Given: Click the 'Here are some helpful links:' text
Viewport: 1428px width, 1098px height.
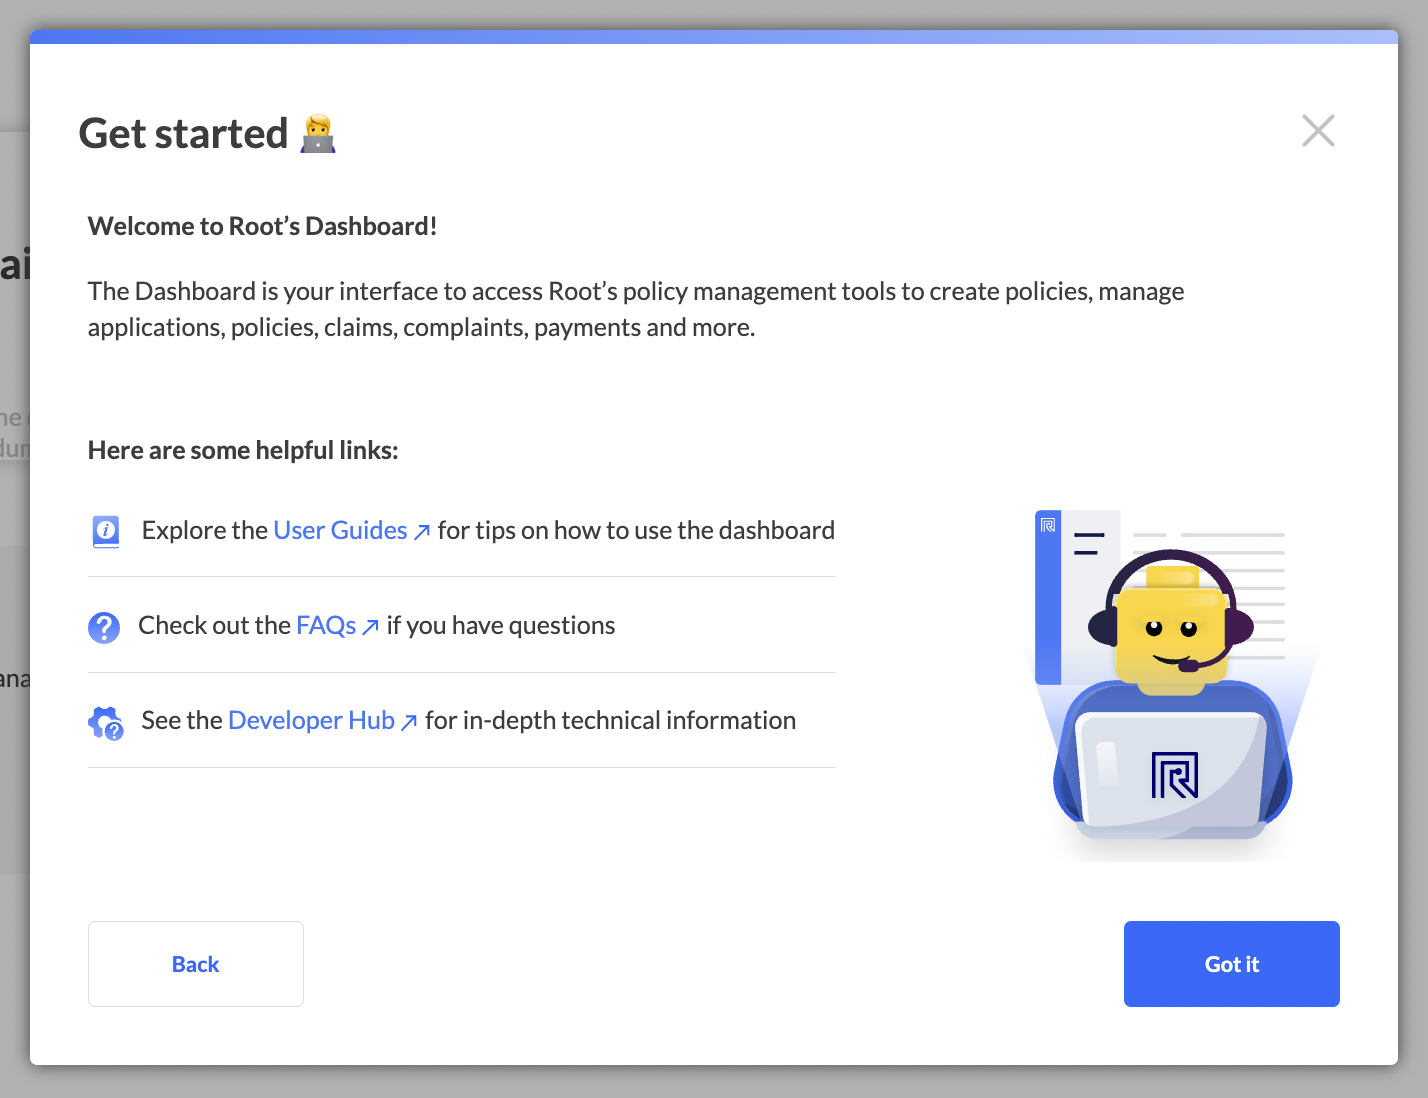Looking at the screenshot, I should 243,450.
